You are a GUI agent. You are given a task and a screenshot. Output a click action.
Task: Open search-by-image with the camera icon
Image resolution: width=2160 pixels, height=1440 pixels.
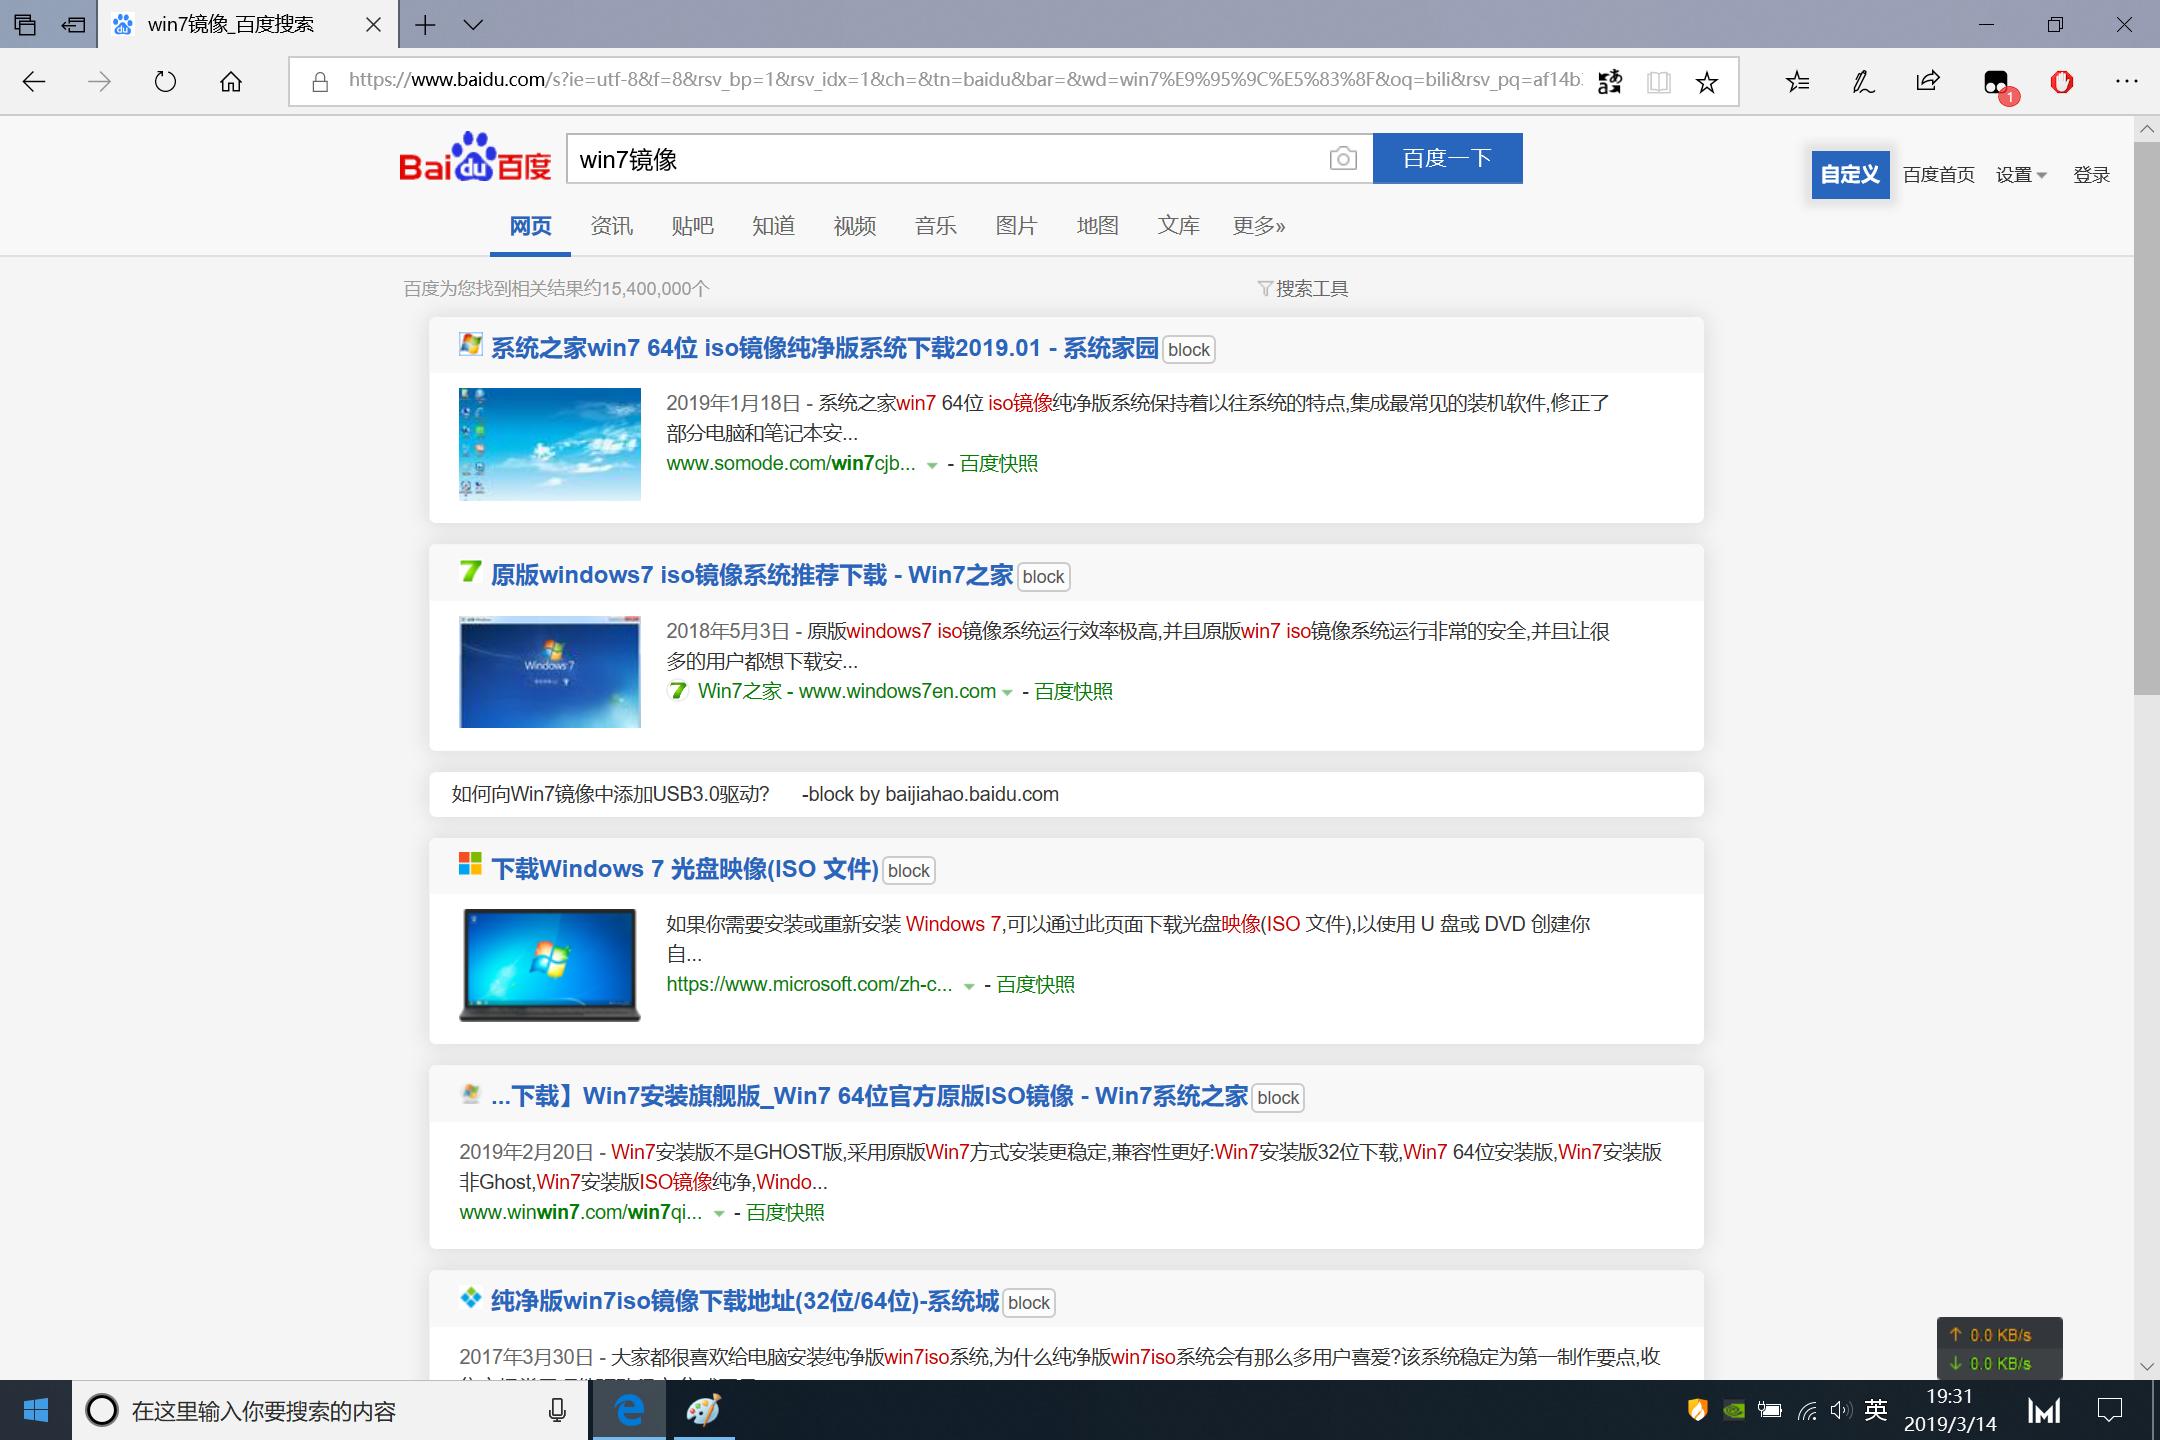tap(1342, 158)
